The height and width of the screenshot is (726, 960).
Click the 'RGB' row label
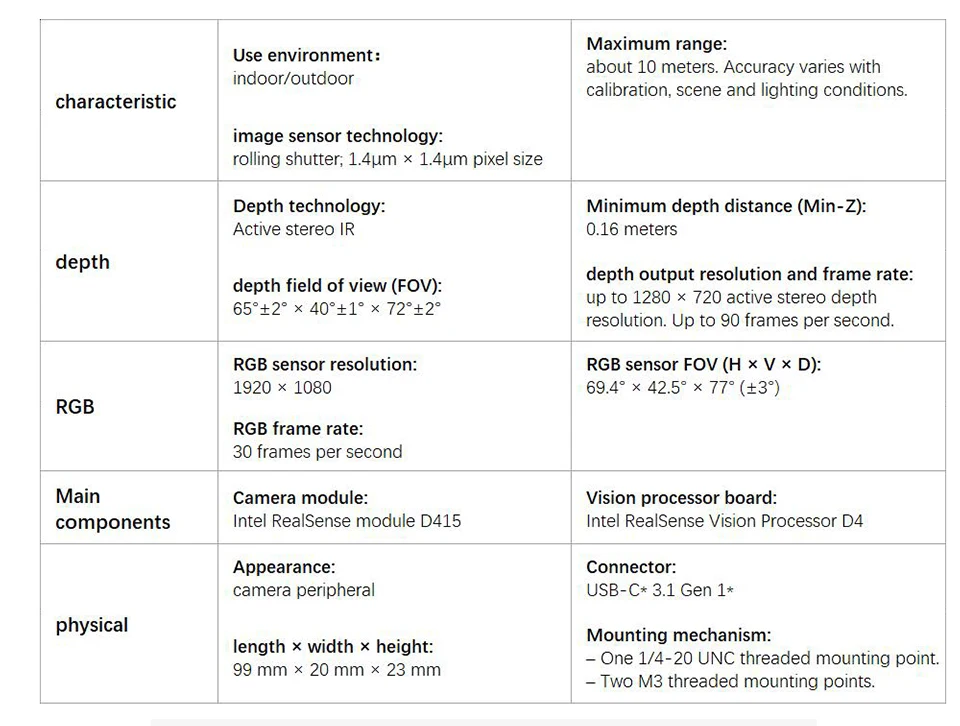click(x=75, y=406)
